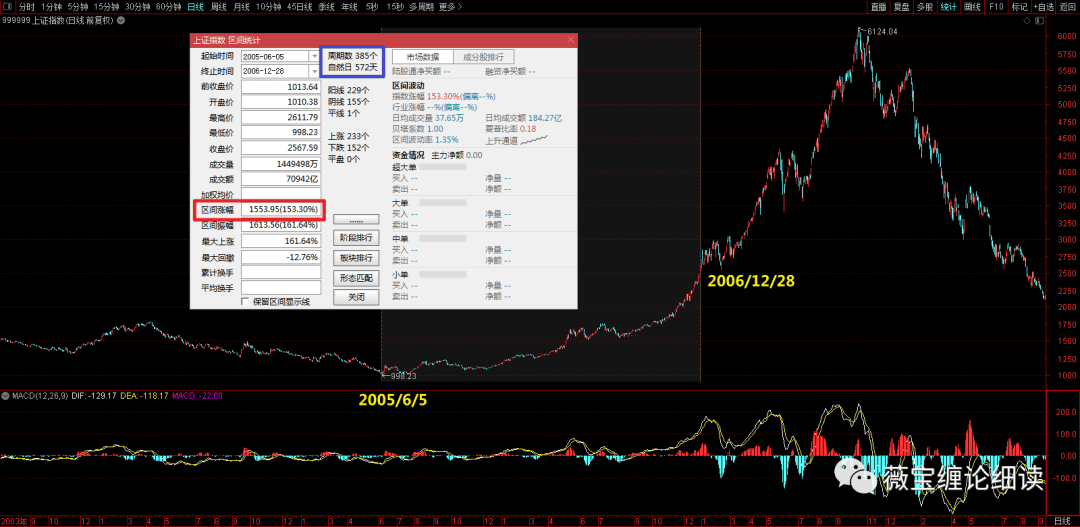Select the 周线 weekly period
The height and width of the screenshot is (527, 1080).
pos(218,6)
